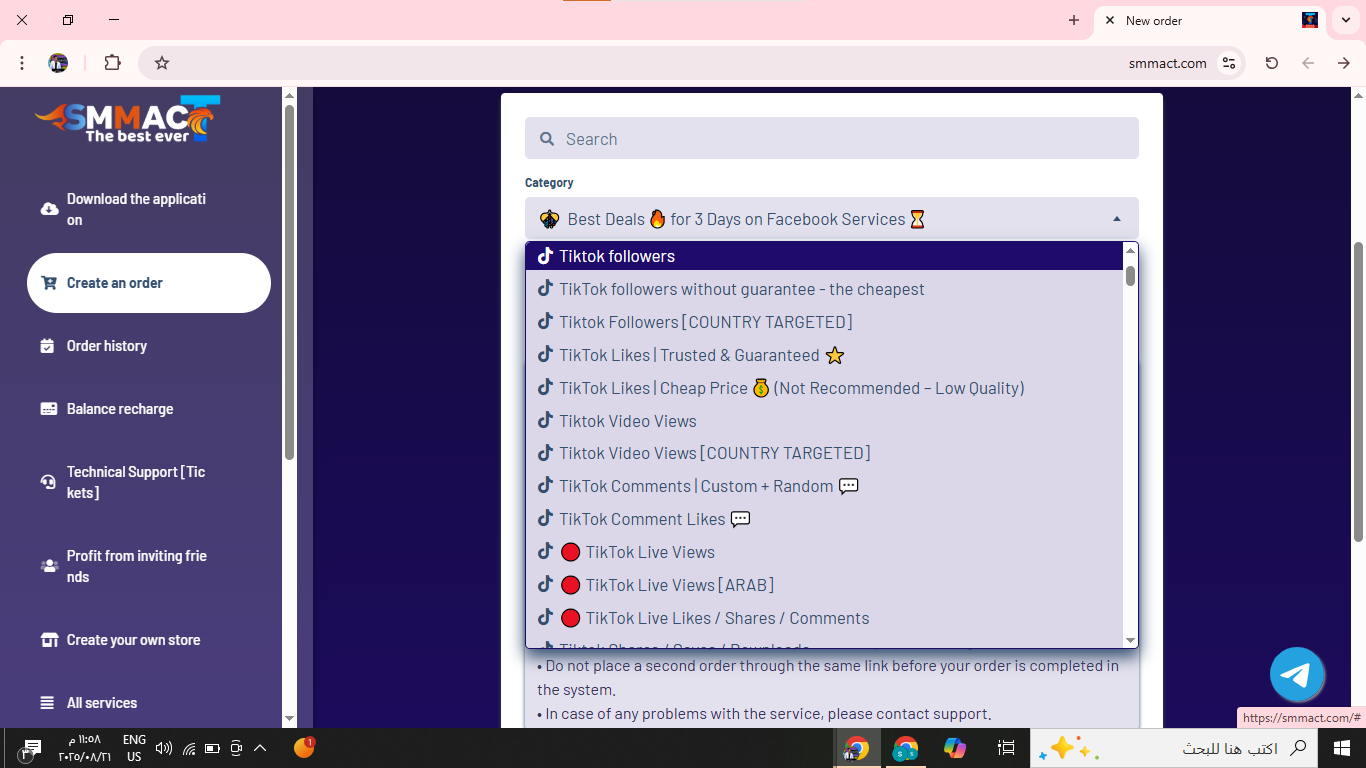Click the dropdown list scroll-down arrow
Screen dimensions: 1366x768
coord(1130,640)
